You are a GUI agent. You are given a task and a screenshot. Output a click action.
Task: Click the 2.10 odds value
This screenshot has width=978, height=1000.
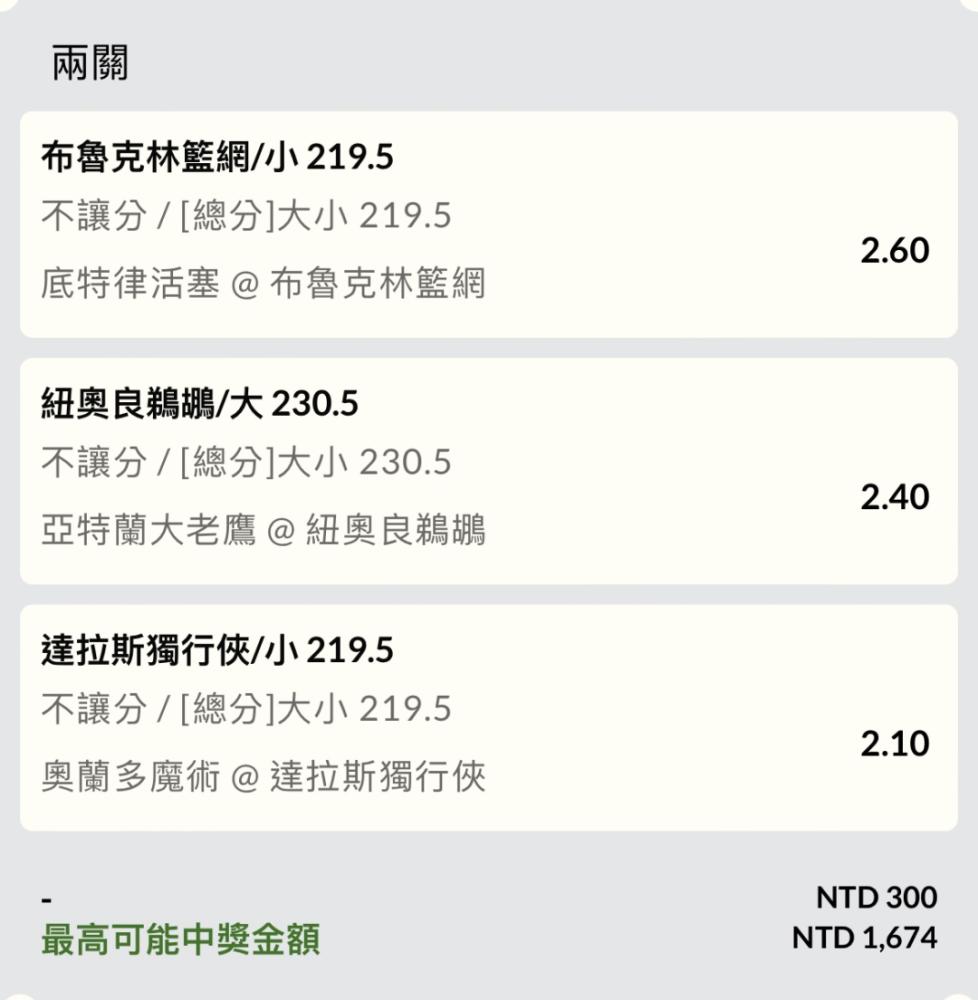(x=894, y=744)
